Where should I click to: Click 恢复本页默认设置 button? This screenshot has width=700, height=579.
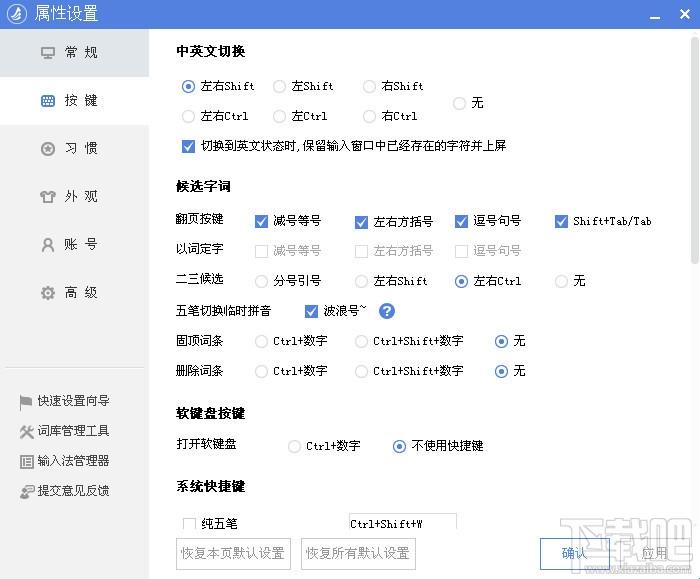(x=233, y=554)
